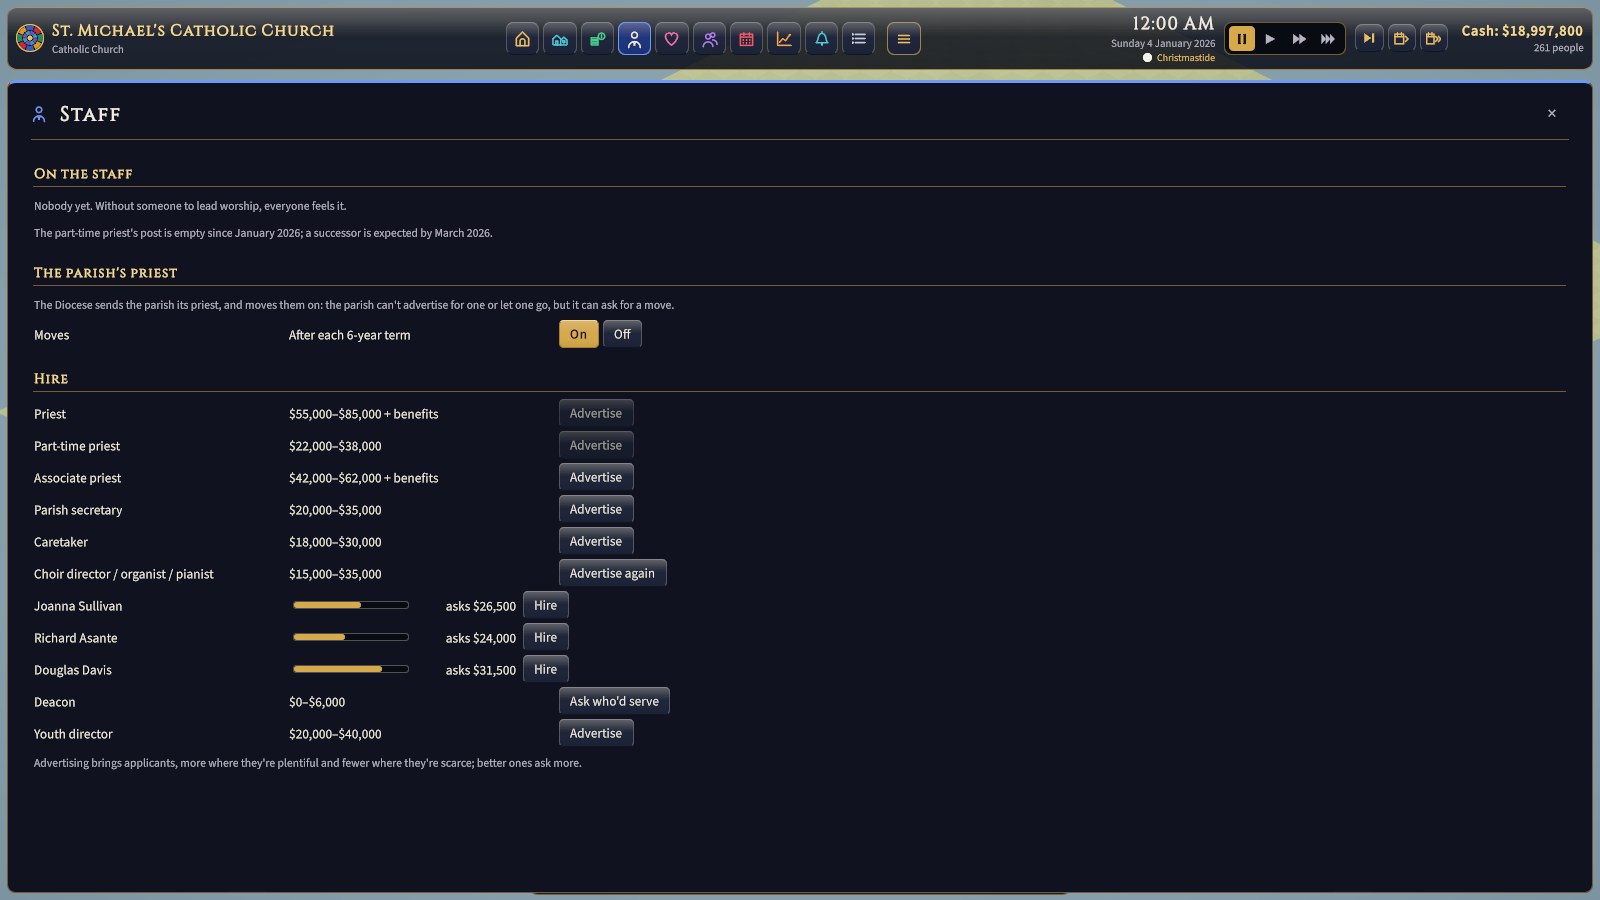Advertise for a Caretaker
This screenshot has width=1600, height=900.
[596, 541]
